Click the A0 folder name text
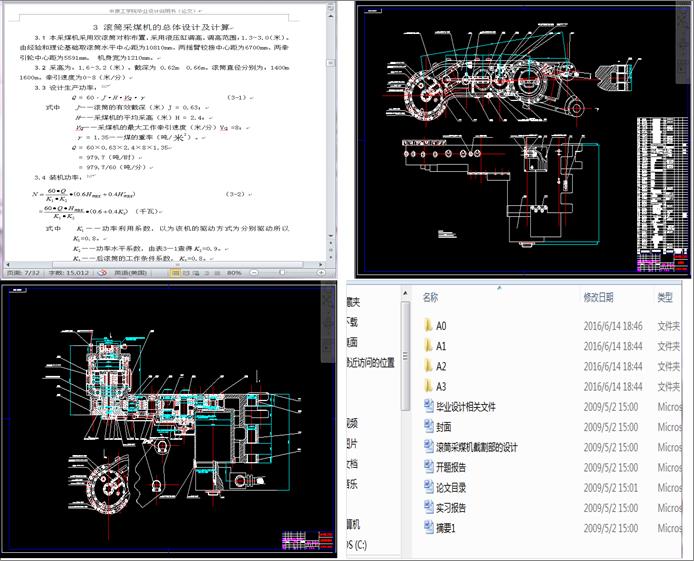694x561 pixels. point(441,326)
